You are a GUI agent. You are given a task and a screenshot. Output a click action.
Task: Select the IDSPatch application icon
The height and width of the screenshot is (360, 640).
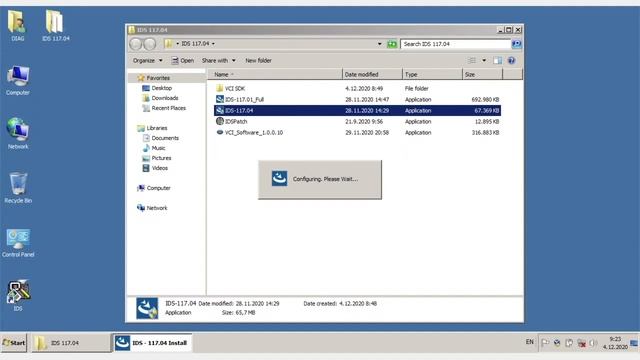pos(220,121)
